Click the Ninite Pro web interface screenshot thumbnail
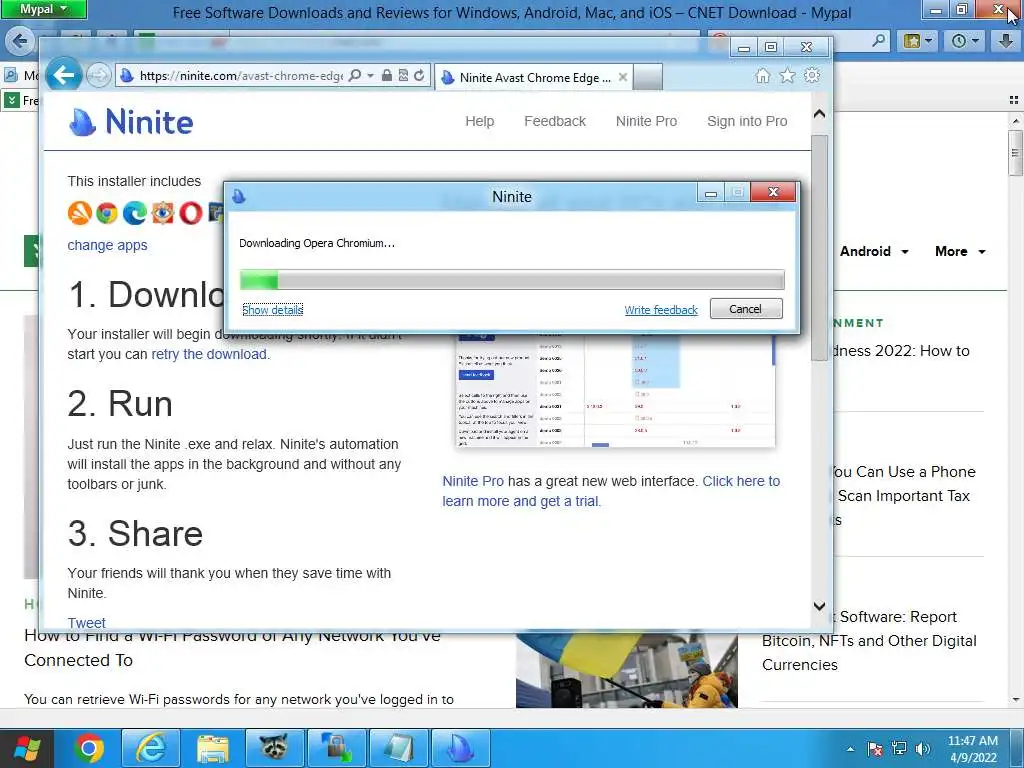 point(615,391)
